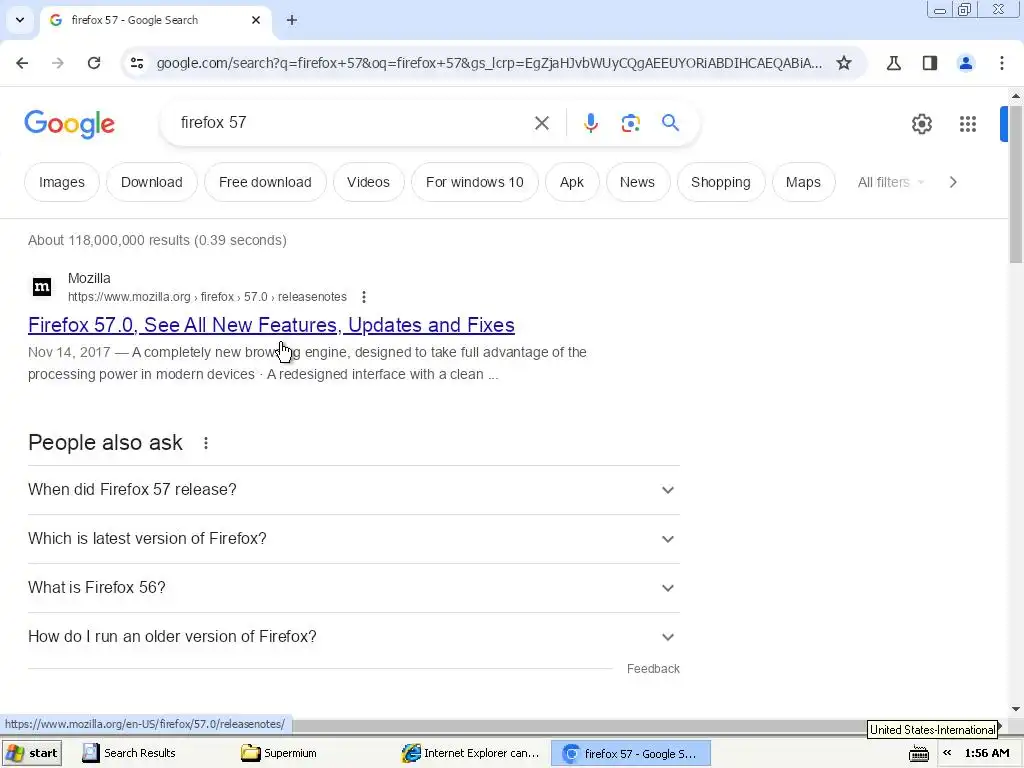Select the Download filter chip
Image resolution: width=1024 pixels, height=768 pixels.
pyautogui.click(x=152, y=182)
